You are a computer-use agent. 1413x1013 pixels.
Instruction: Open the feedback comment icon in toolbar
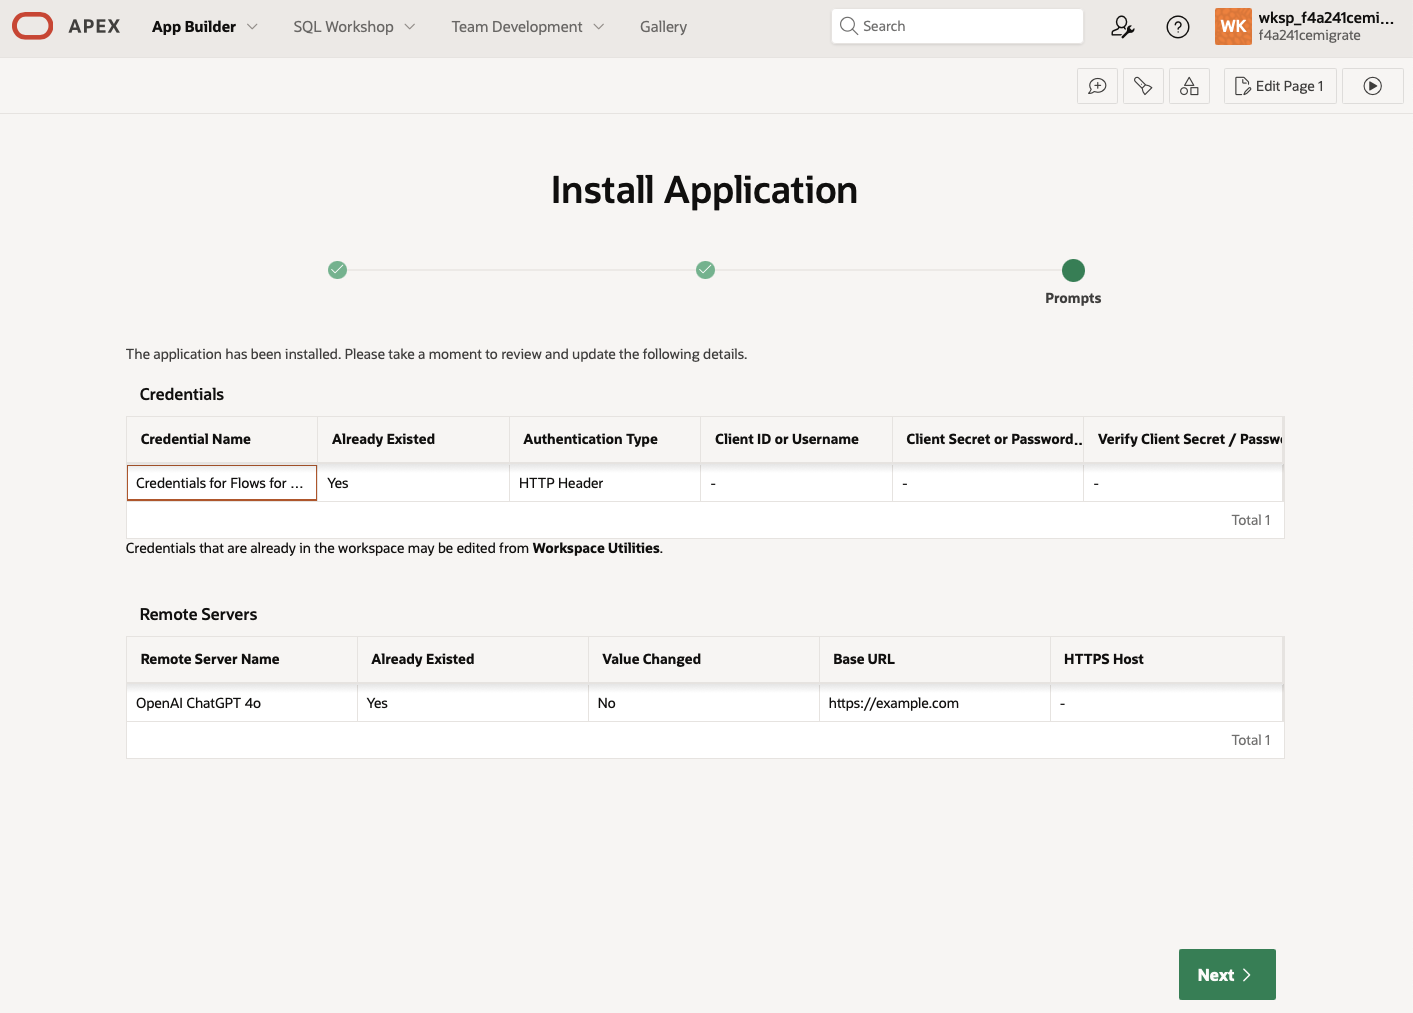[1097, 86]
